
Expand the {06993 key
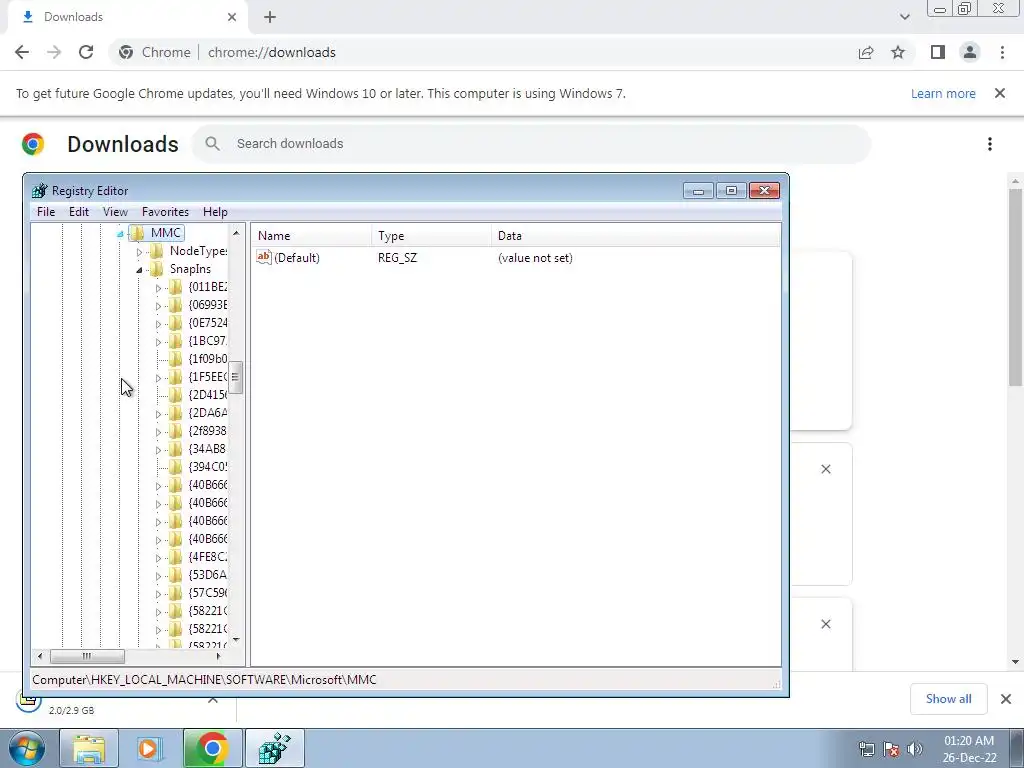(x=158, y=306)
